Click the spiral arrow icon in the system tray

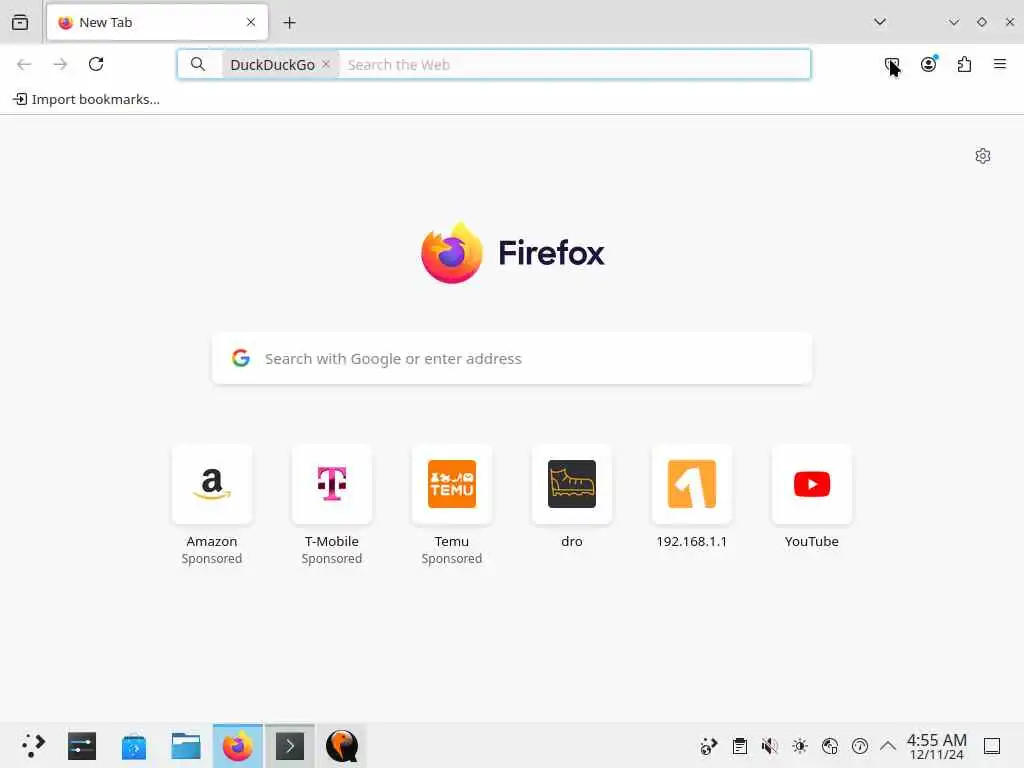point(709,746)
